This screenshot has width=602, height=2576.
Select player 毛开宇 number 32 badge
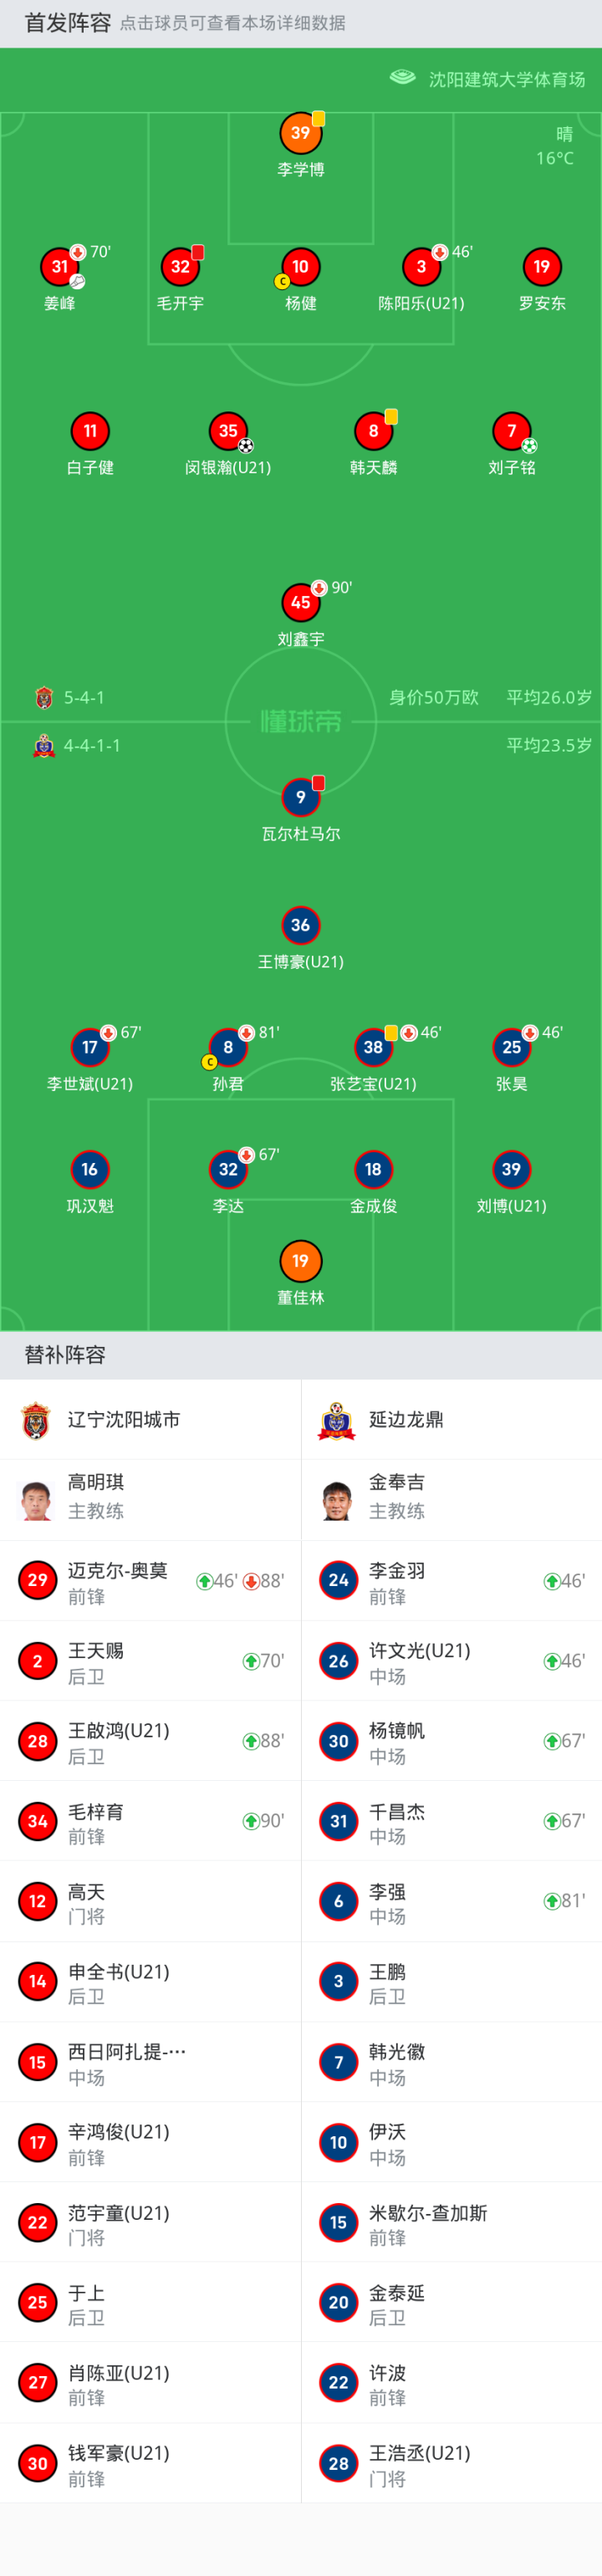coord(180,267)
